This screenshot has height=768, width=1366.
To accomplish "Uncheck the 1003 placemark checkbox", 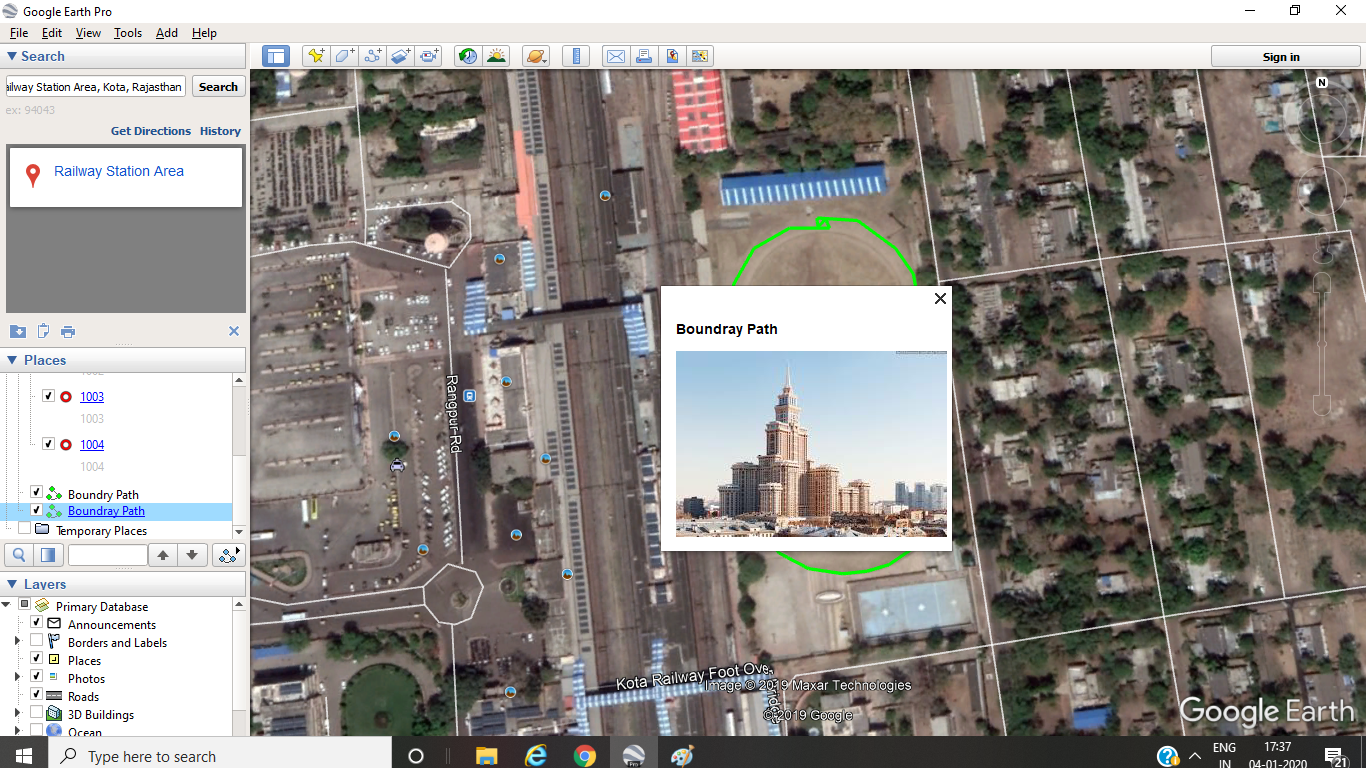I will click(48, 396).
